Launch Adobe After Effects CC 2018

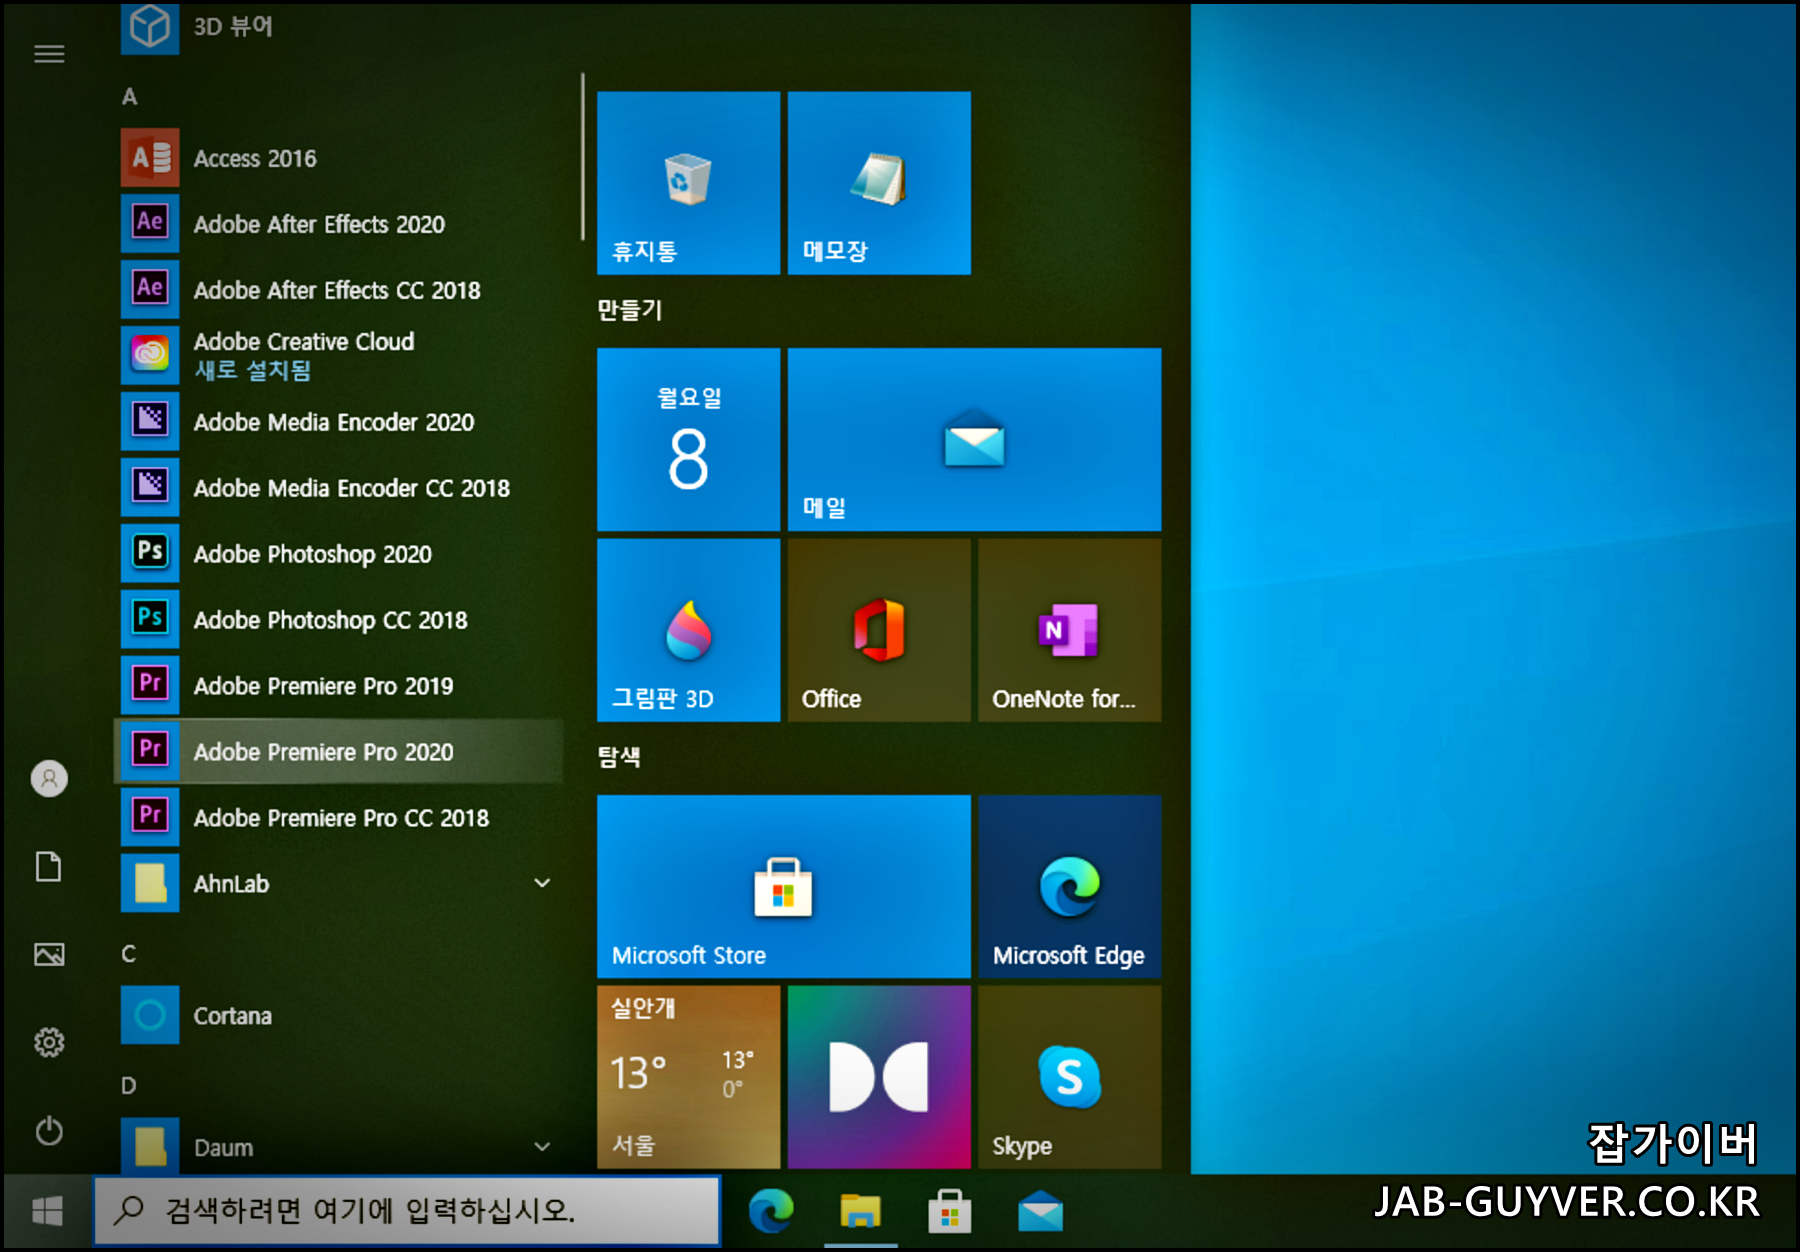coord(338,290)
